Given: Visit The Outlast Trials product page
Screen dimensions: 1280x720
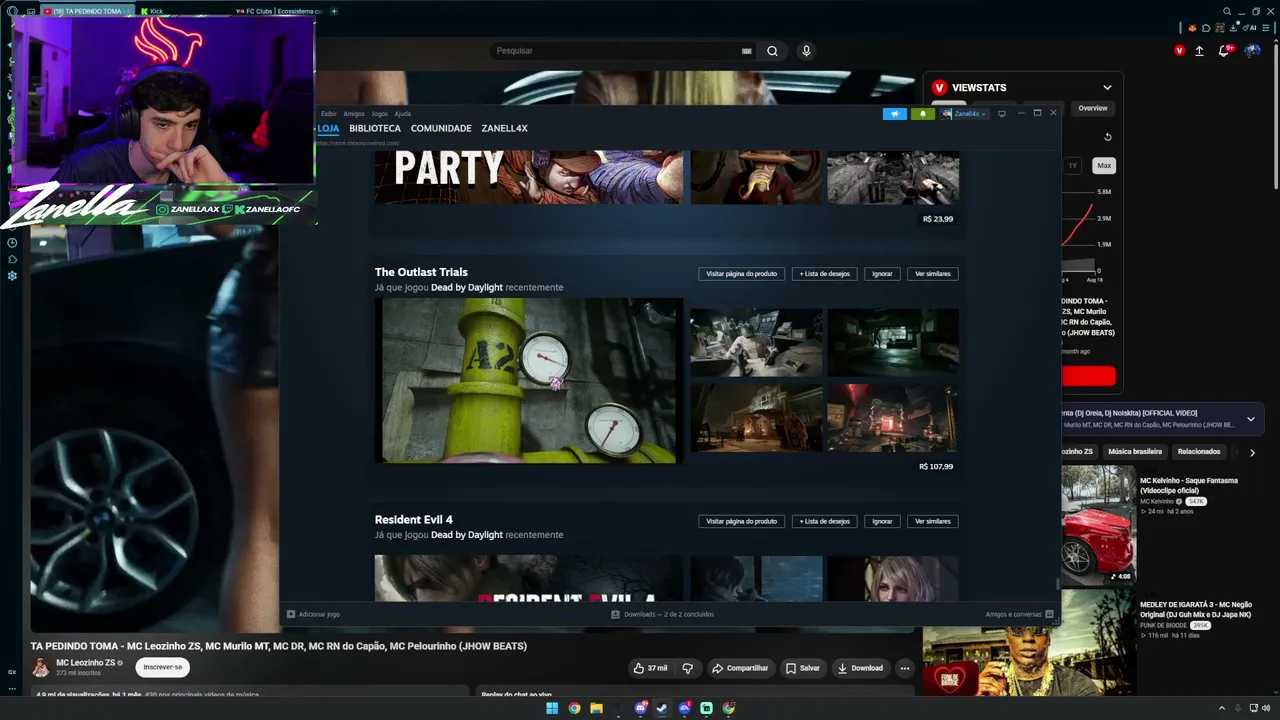Looking at the screenshot, I should (x=741, y=273).
